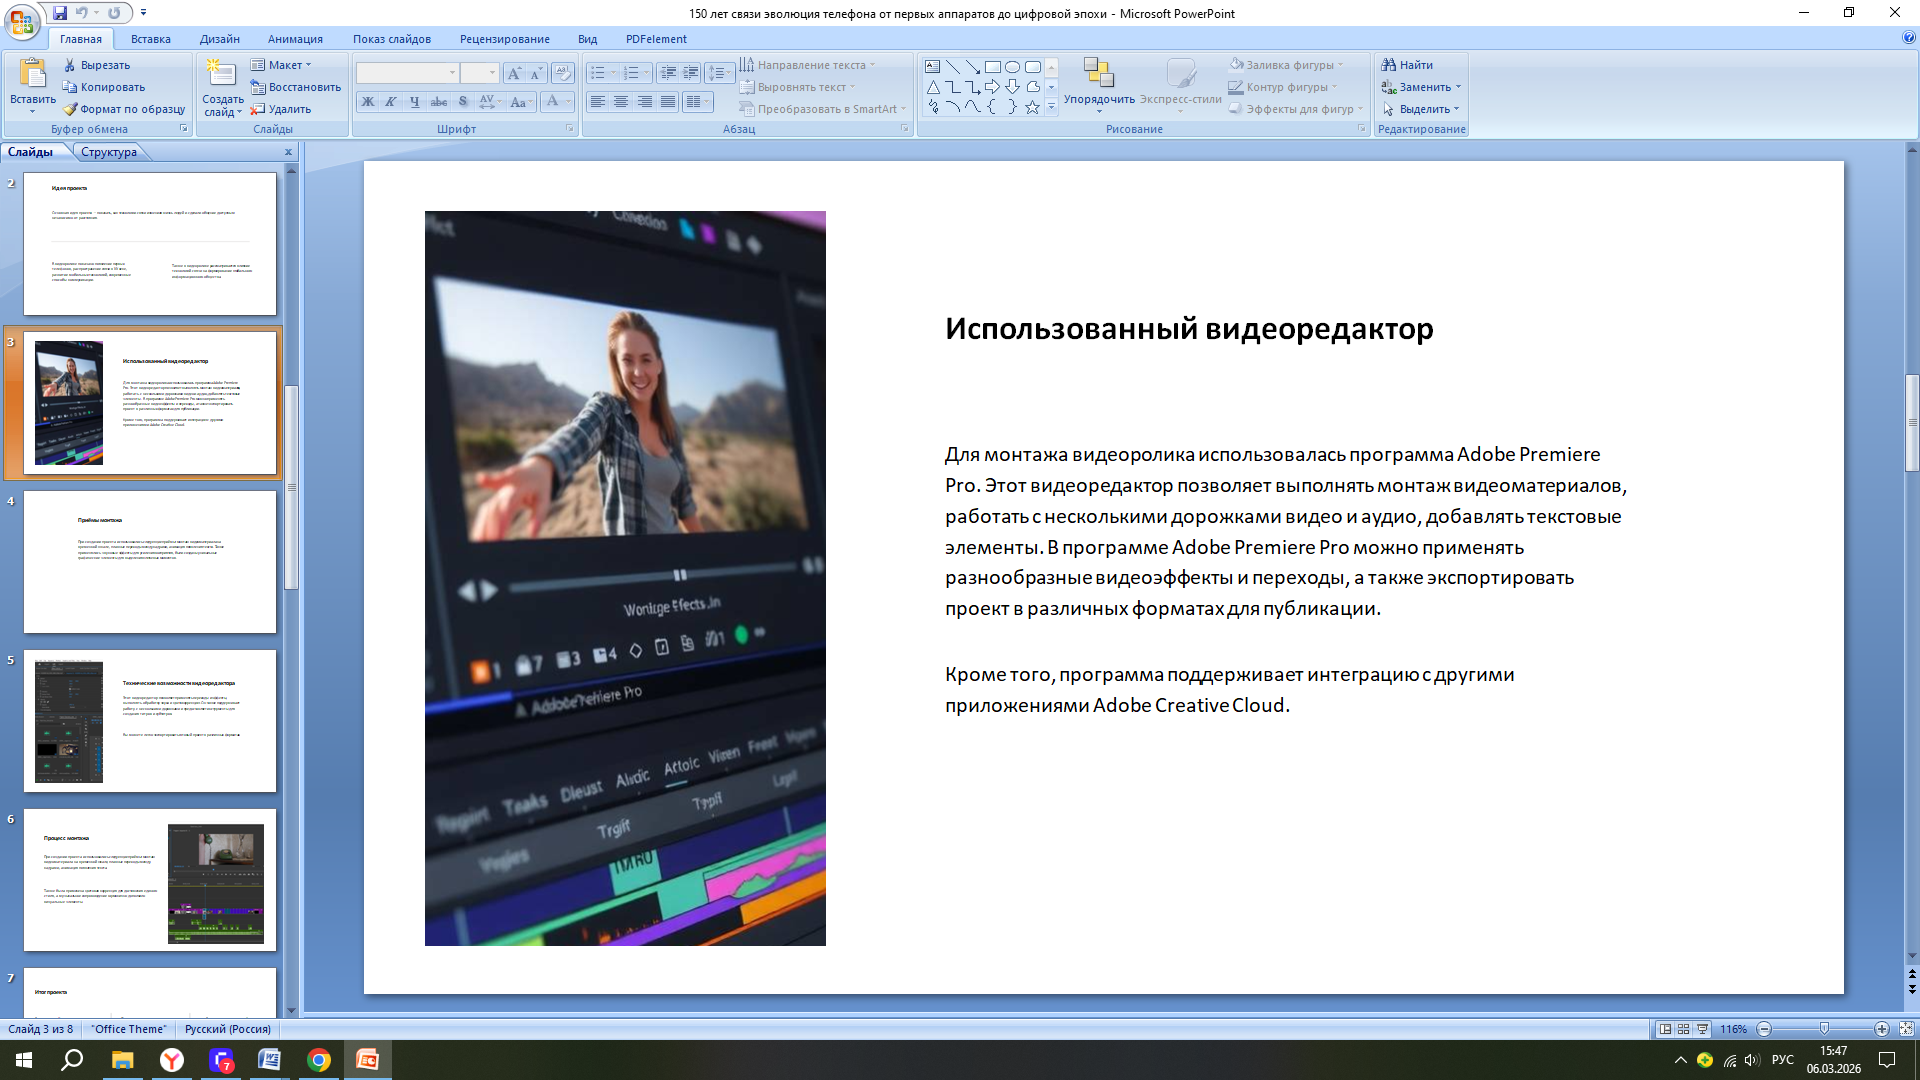Click the Format Painter (Формат по образцу) icon
The width and height of the screenshot is (1920, 1080).
[x=70, y=109]
